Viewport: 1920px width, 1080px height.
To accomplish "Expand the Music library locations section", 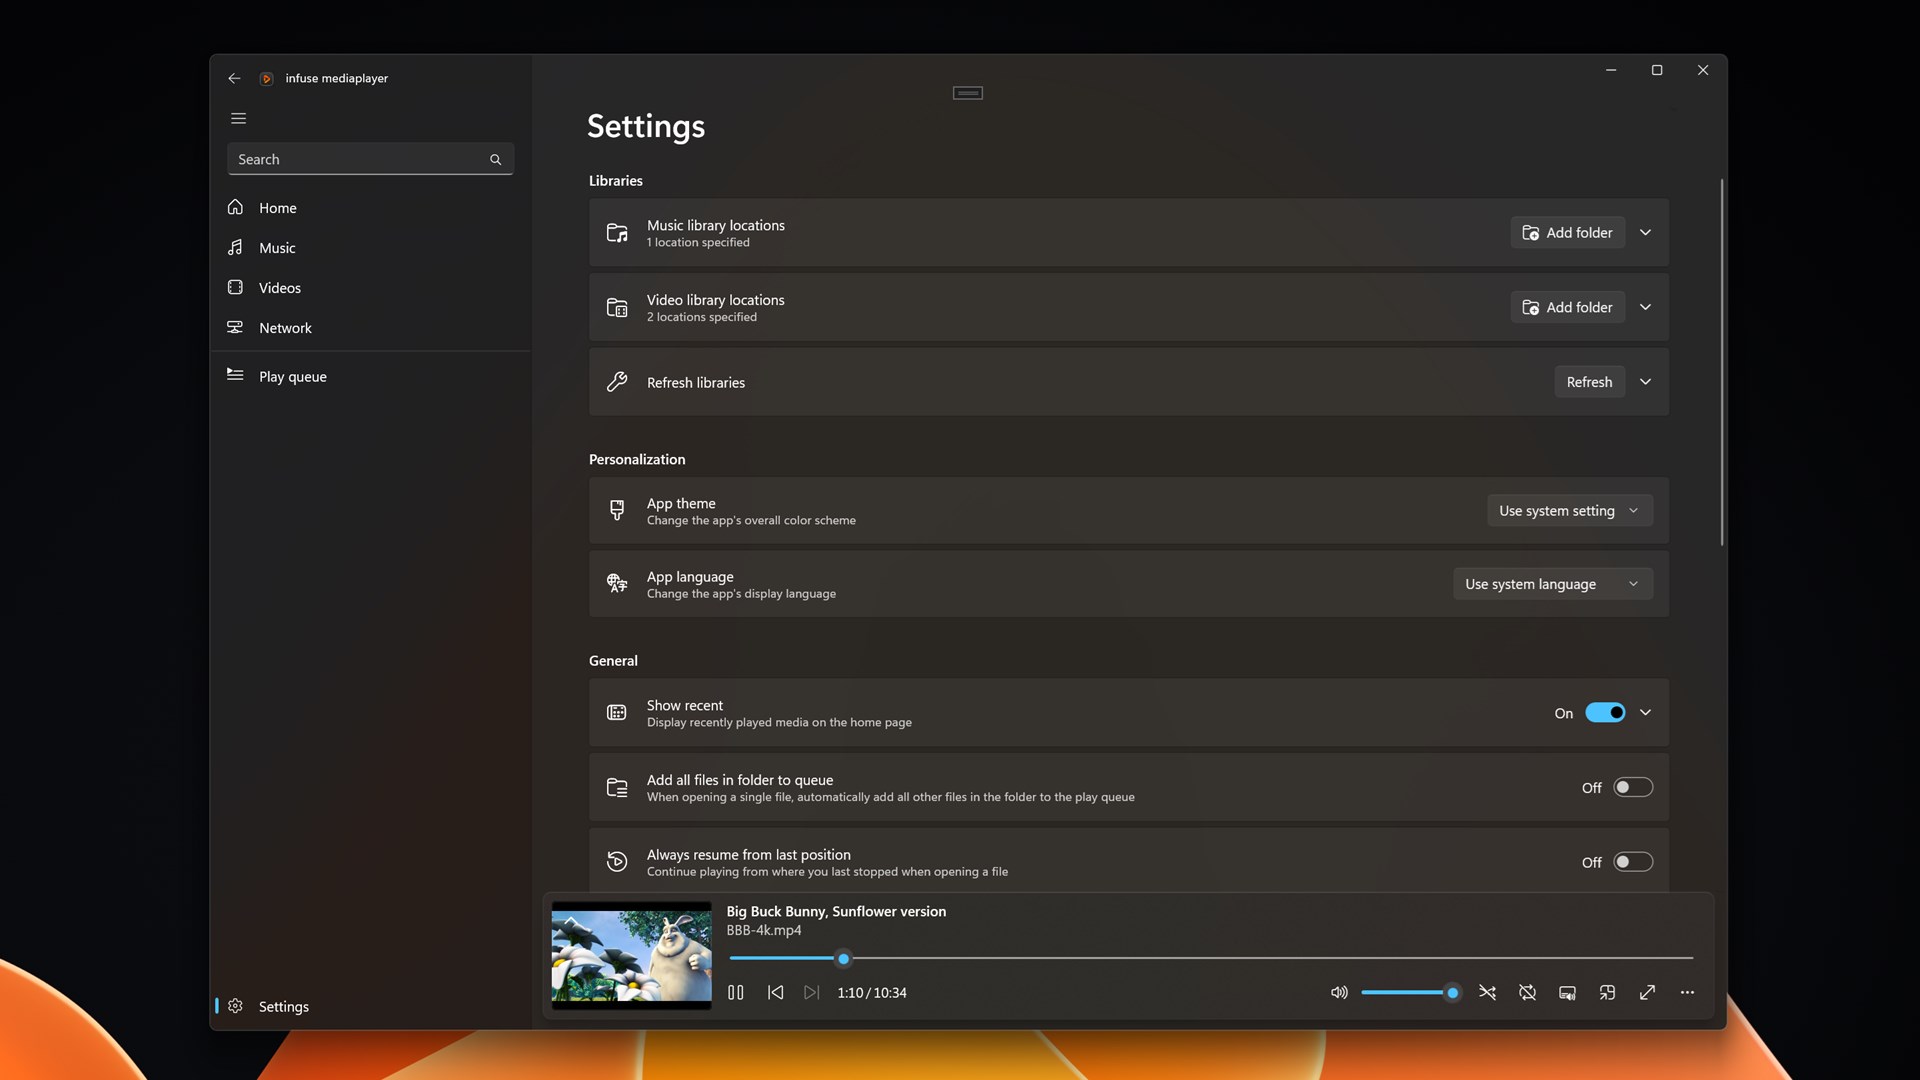I will [1645, 232].
